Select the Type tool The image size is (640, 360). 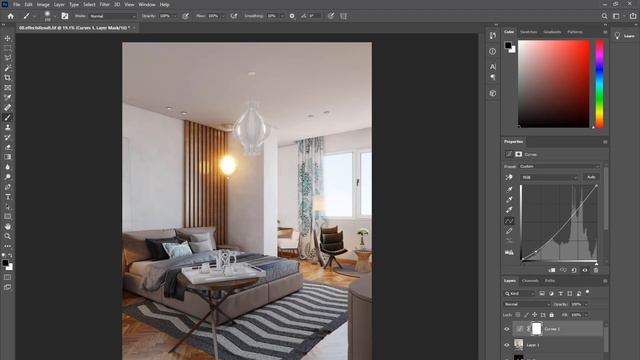pos(8,197)
